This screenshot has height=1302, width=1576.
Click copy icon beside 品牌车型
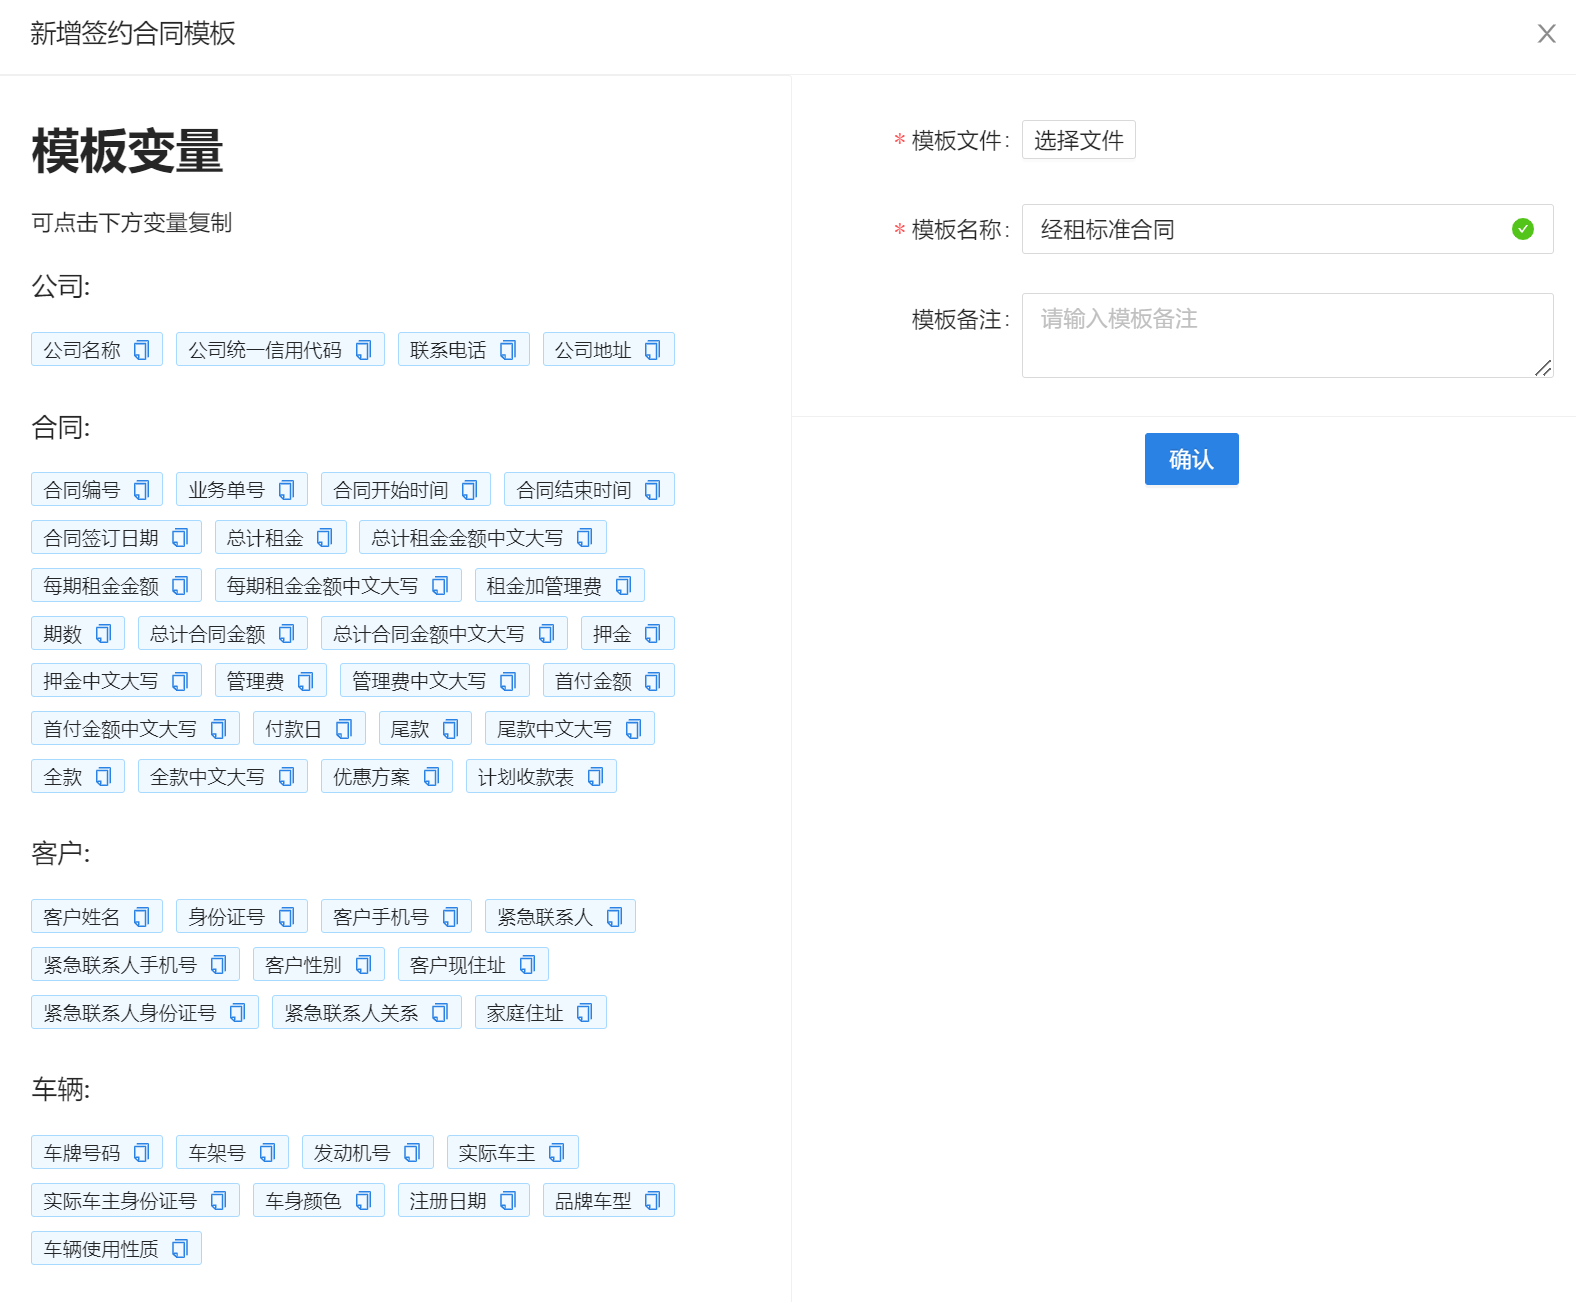coord(653,1201)
